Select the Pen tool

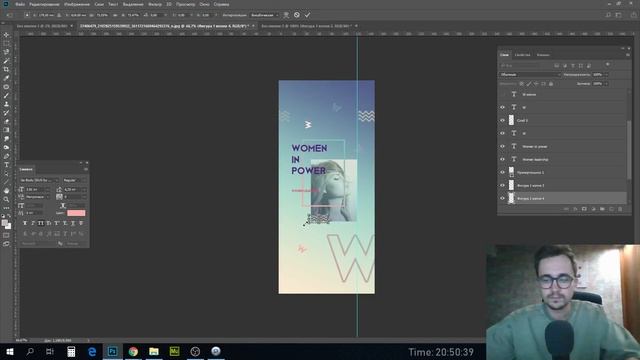(x=6, y=156)
